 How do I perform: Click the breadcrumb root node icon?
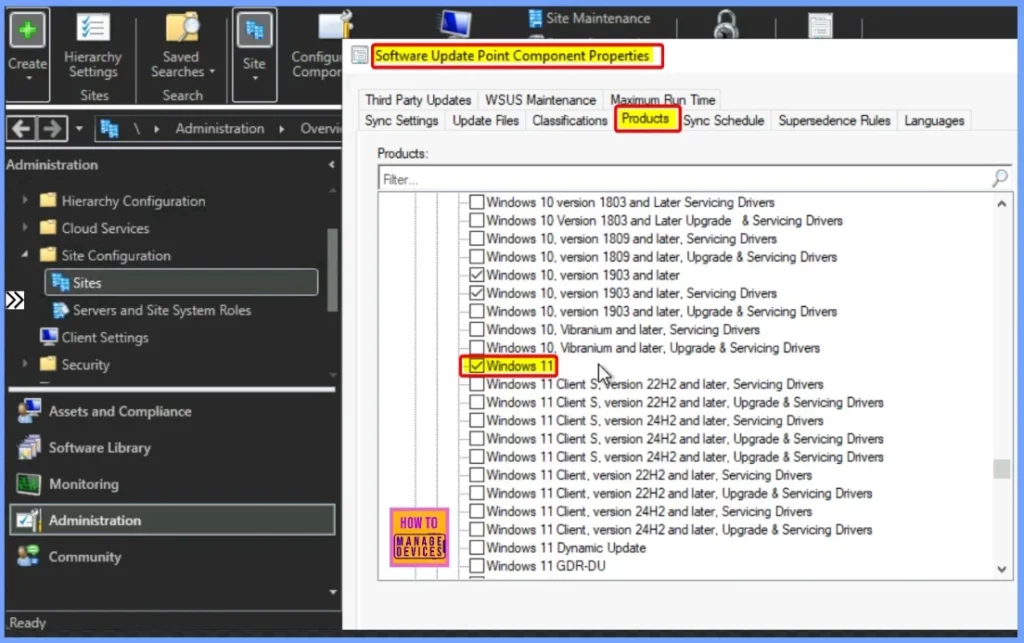point(109,129)
